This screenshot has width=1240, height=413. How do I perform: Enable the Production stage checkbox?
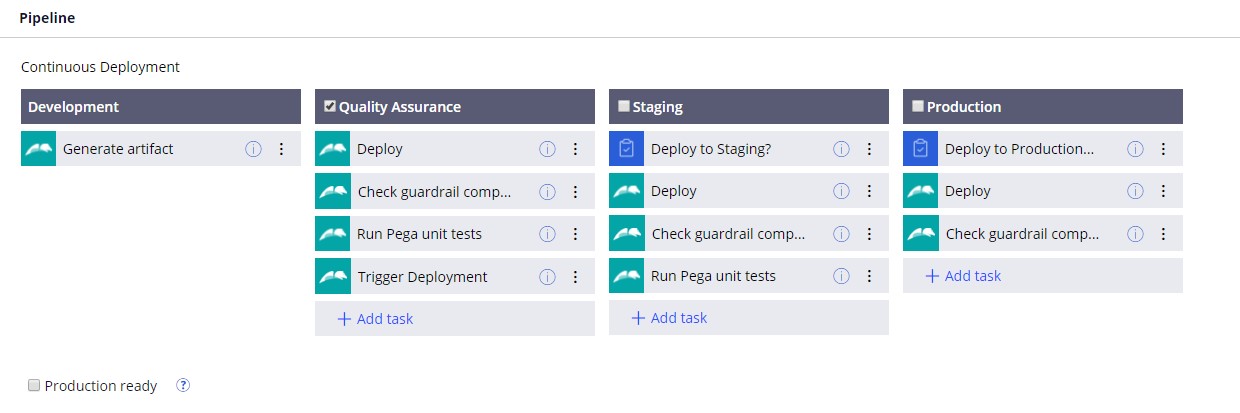917,107
